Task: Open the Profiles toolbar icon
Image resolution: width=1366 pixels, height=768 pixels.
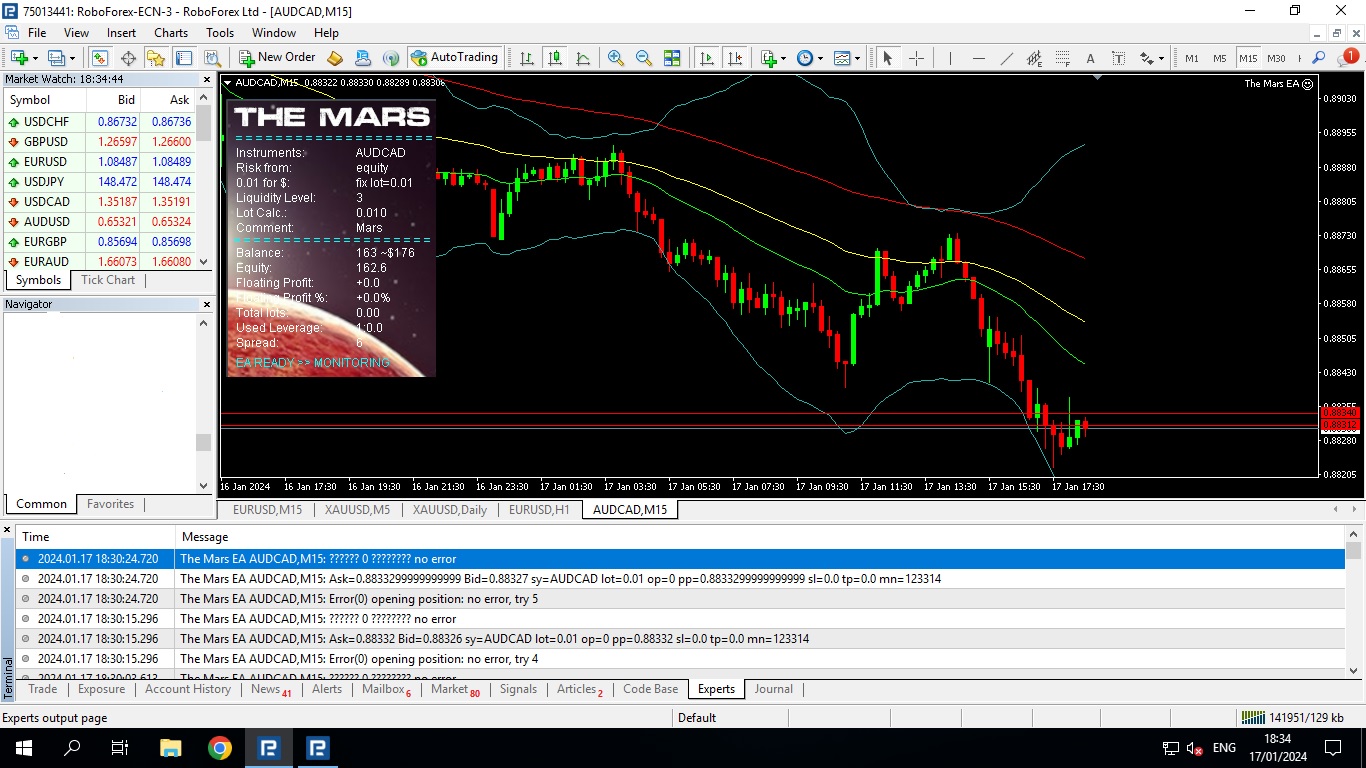Action: 56,58
